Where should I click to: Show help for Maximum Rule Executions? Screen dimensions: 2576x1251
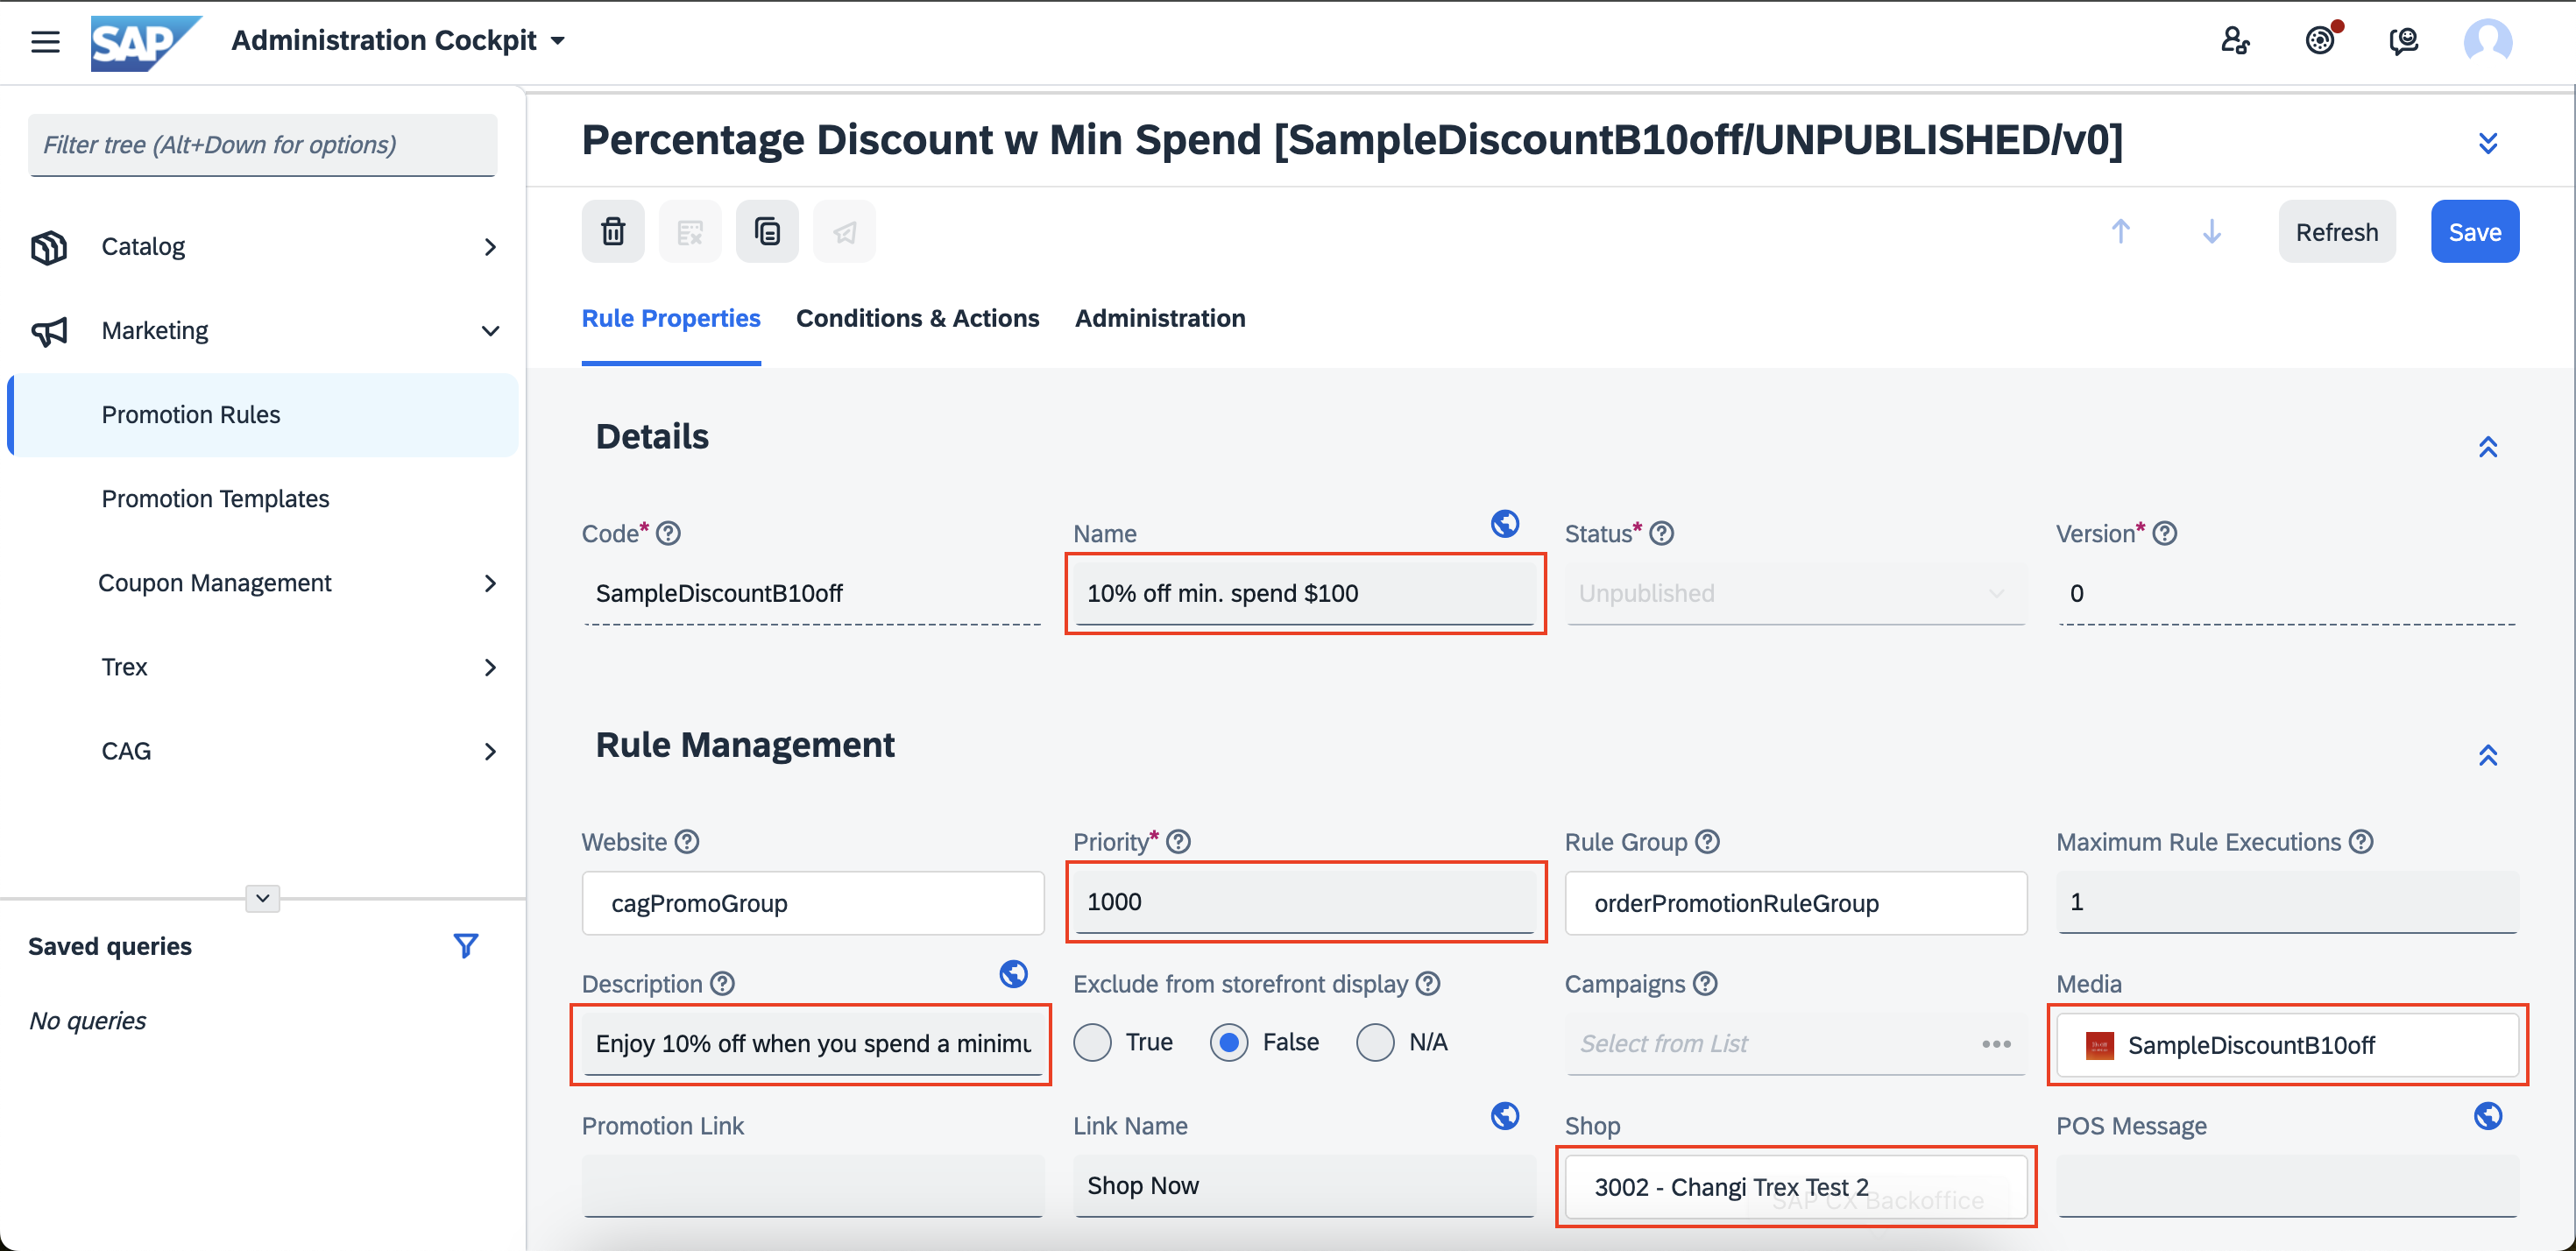2361,842
